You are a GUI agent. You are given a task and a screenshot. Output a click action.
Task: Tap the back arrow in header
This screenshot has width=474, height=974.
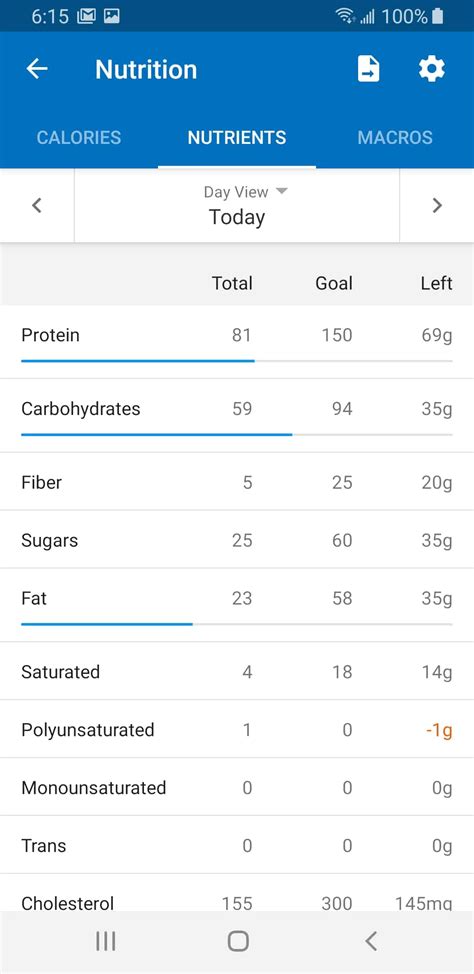[x=37, y=69]
